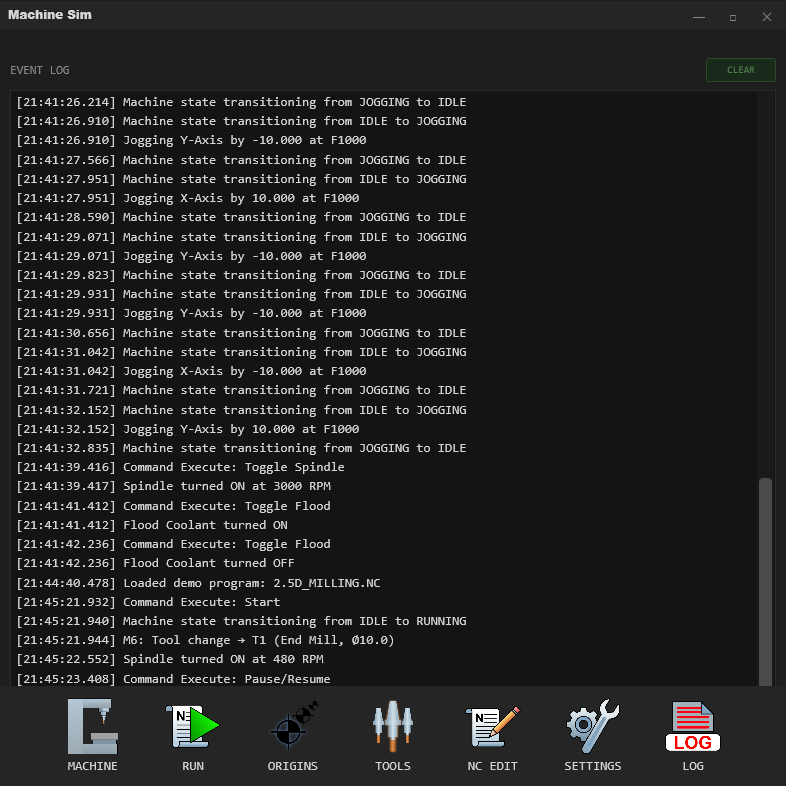Viewport: 786px width, 786px height.
Task: Open the Machine view icon
Action: (93, 726)
